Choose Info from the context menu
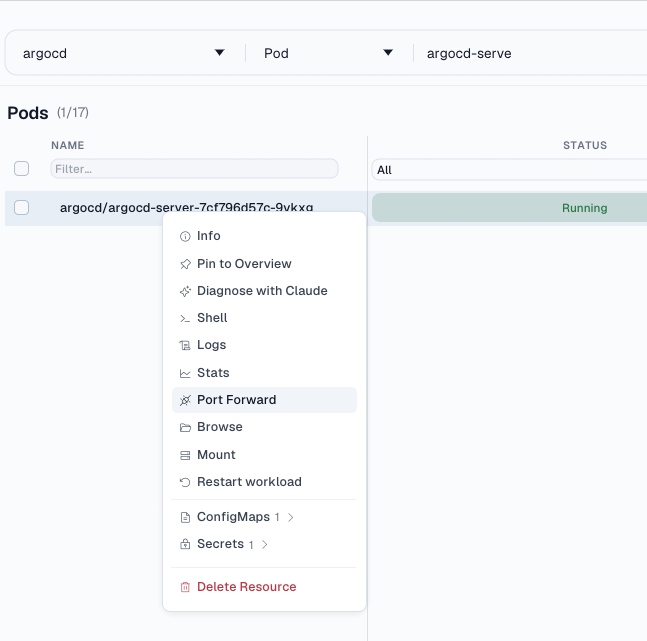The height and width of the screenshot is (641, 647). (x=264, y=236)
